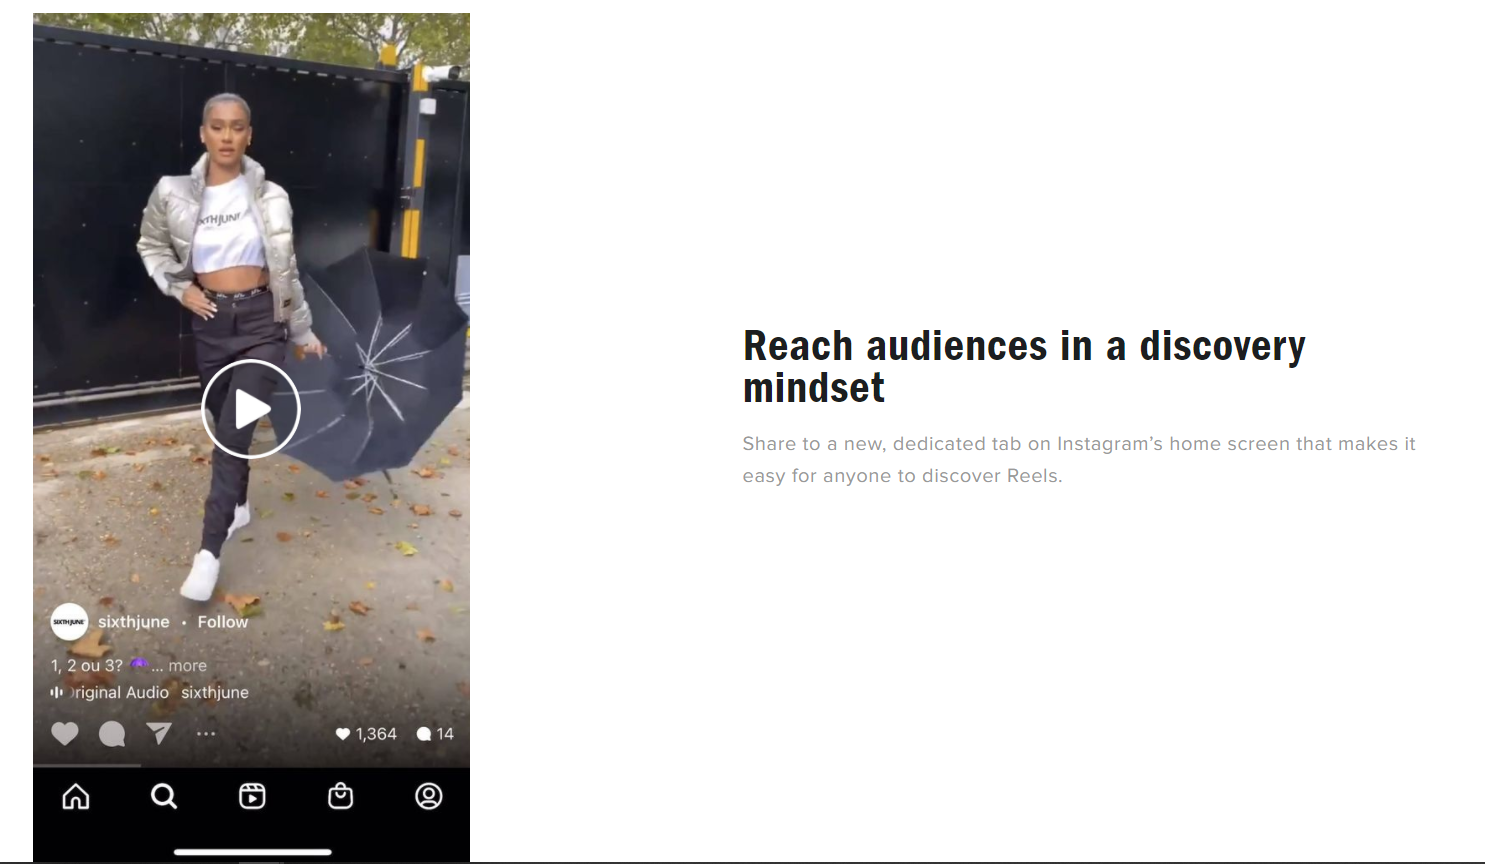Play the Reel video
Viewport: 1485px width, 864px height.
tap(251, 409)
